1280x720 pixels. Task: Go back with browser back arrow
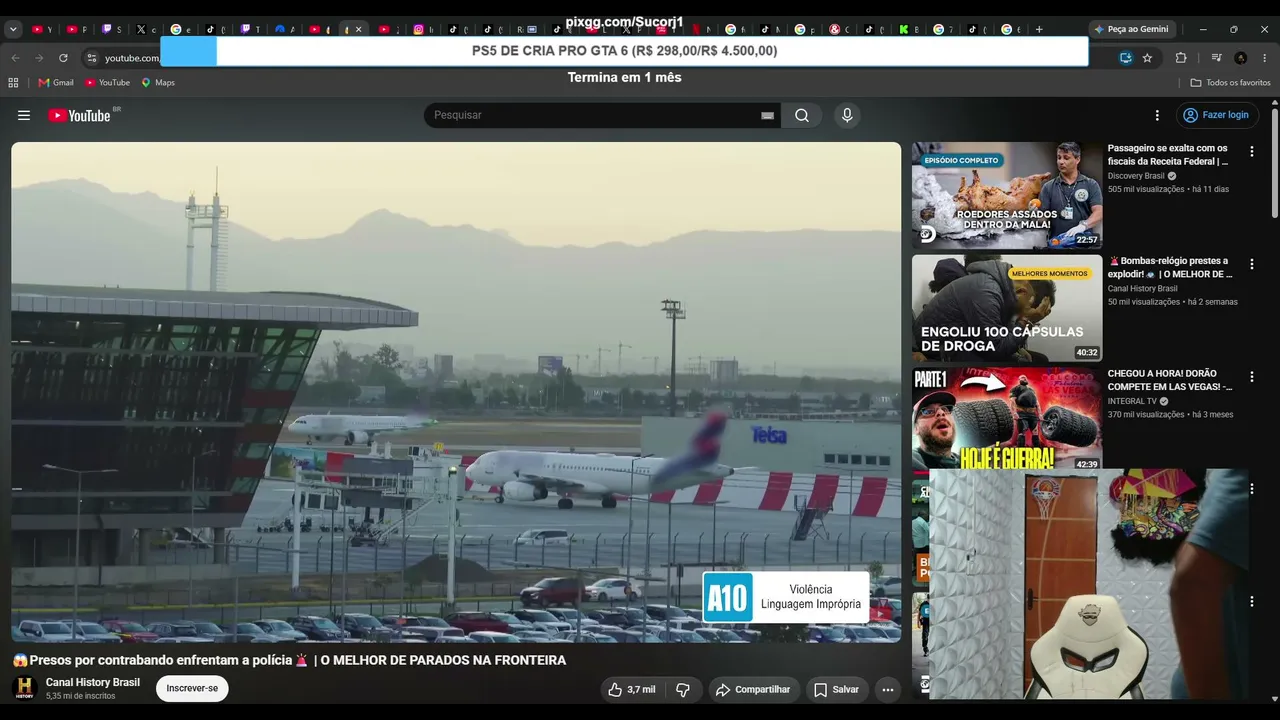click(x=15, y=58)
